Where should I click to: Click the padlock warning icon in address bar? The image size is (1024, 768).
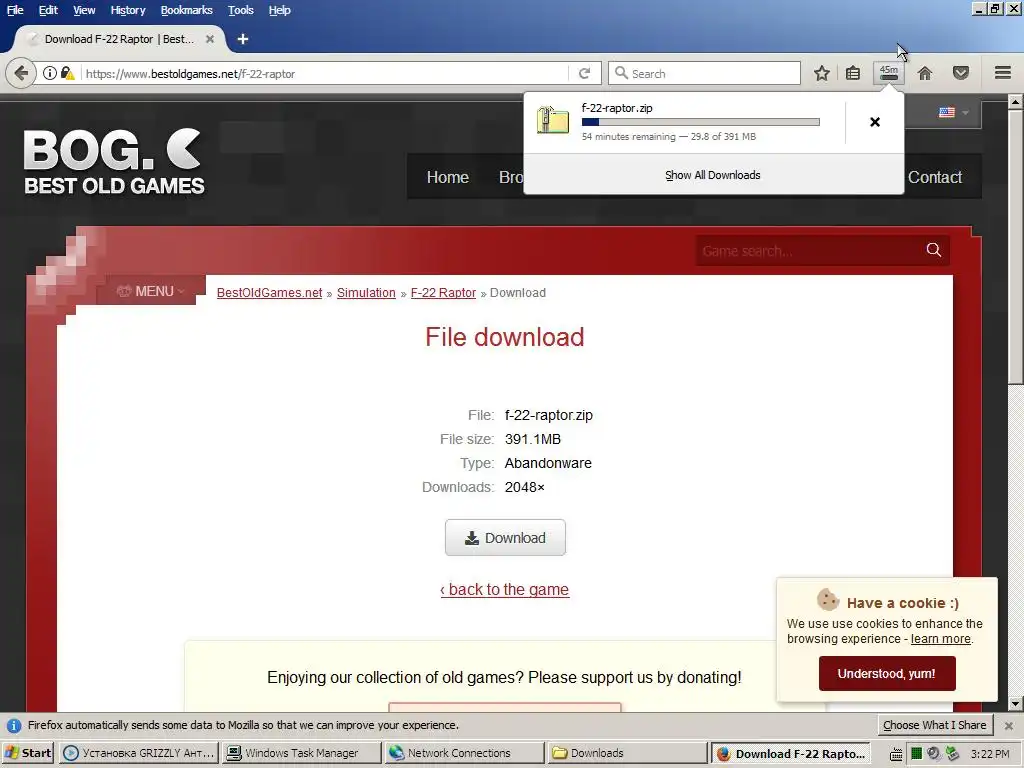pyautogui.click(x=67, y=73)
